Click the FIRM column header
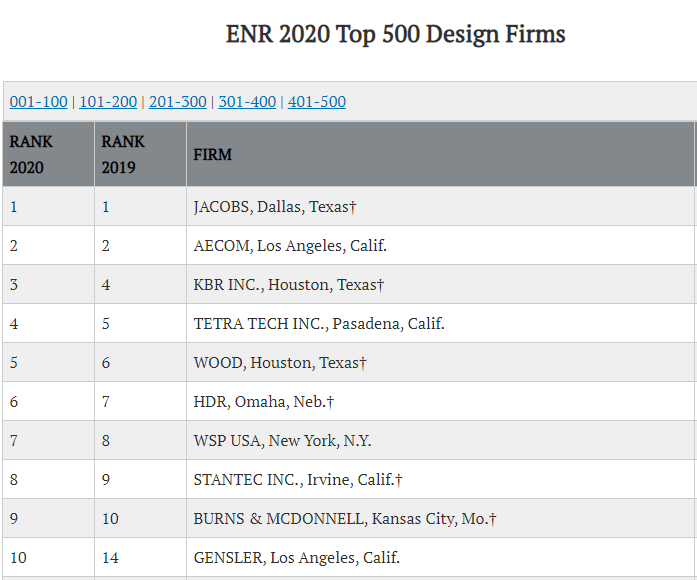The height and width of the screenshot is (580, 697). 440,154
